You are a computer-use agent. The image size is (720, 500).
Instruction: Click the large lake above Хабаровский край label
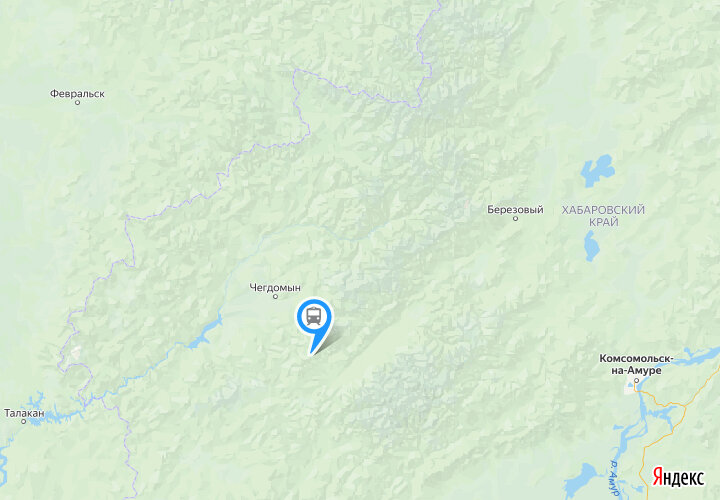597,170
